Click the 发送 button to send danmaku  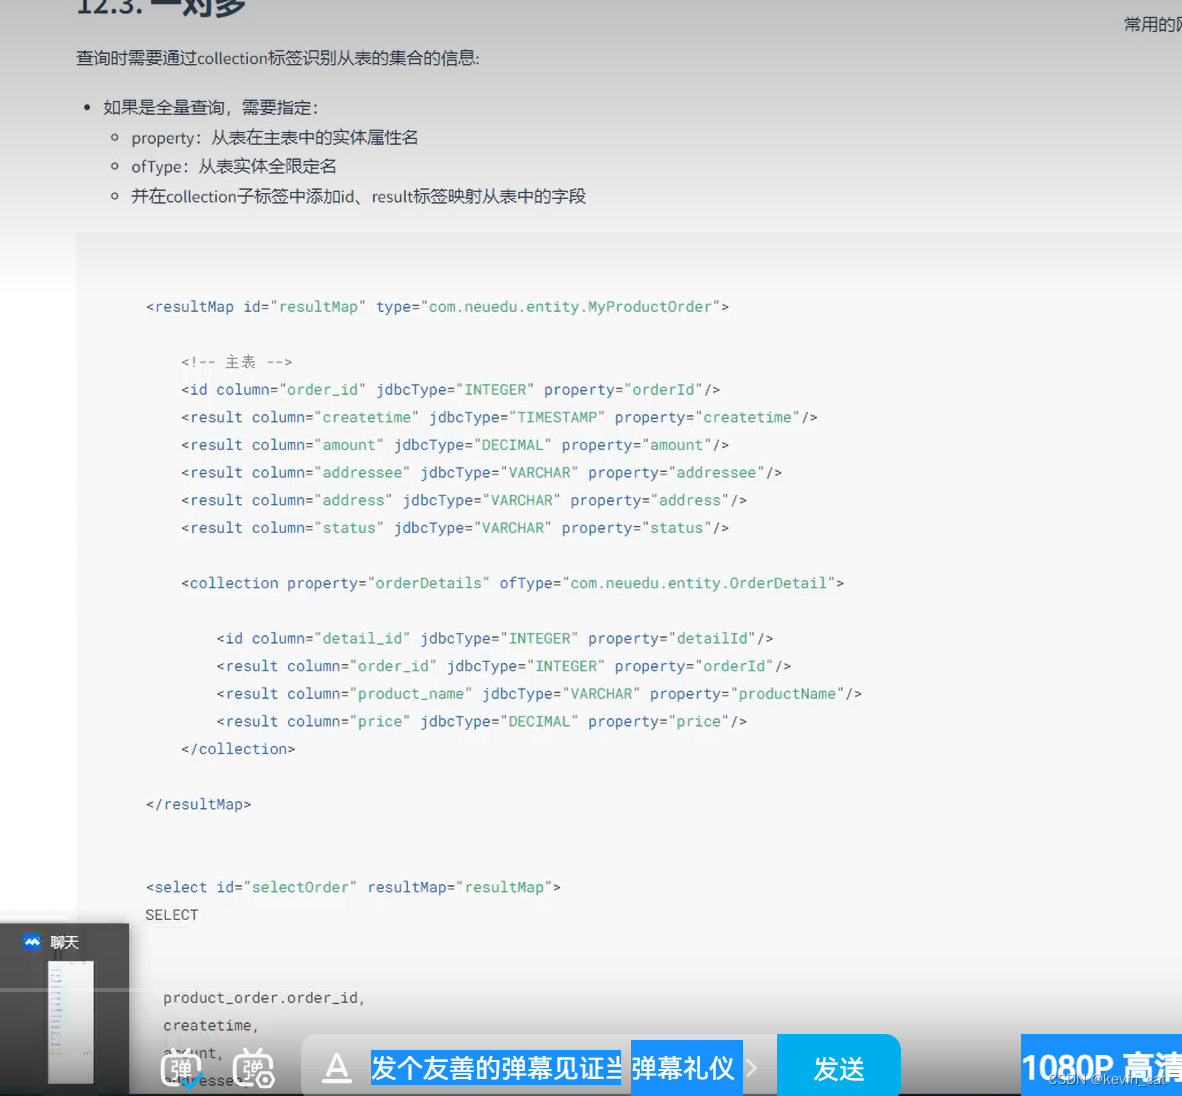pos(838,1068)
